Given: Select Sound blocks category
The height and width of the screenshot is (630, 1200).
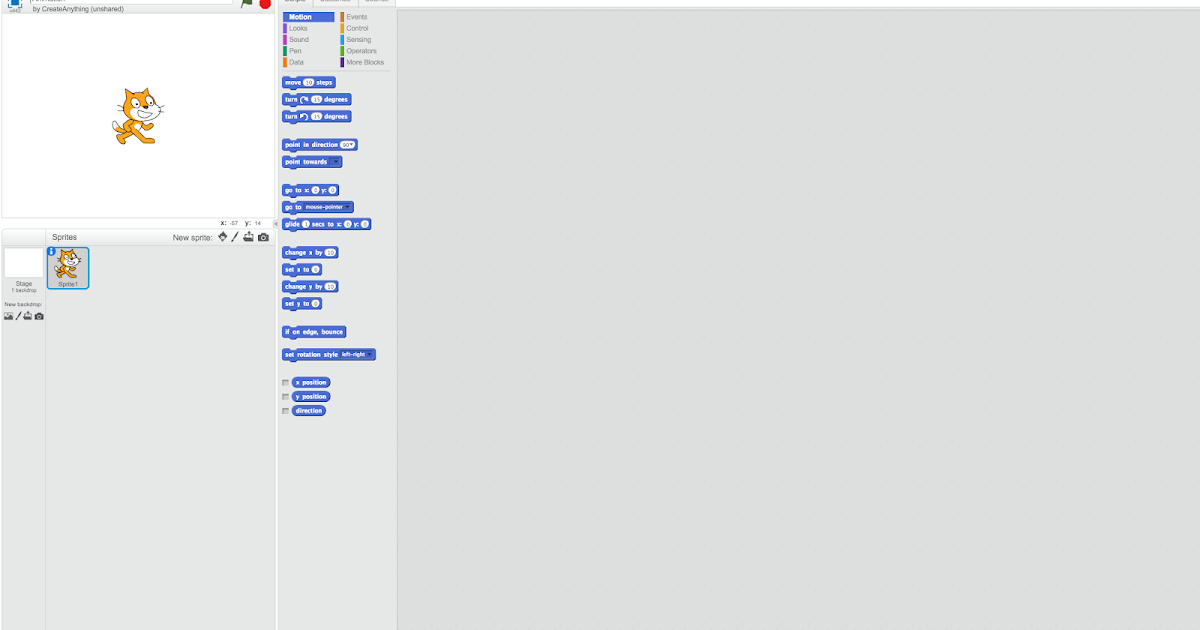Looking at the screenshot, I should tap(298, 40).
